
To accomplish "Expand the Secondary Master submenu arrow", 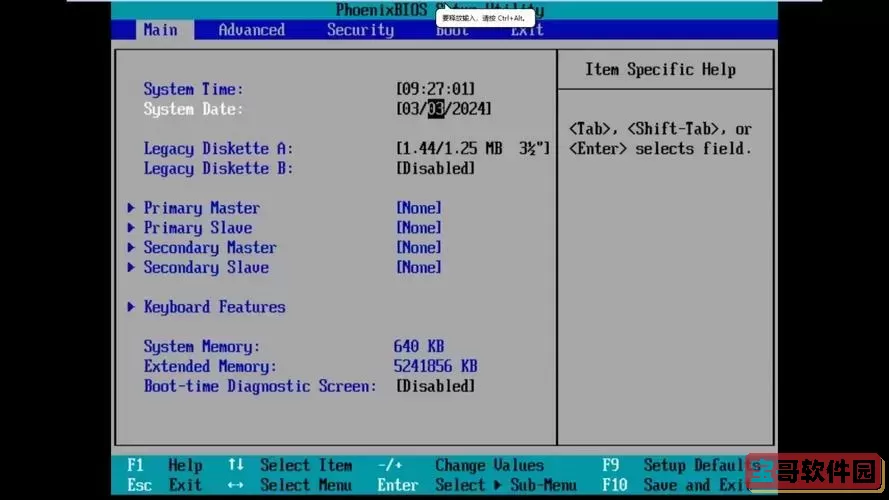I will point(131,248).
